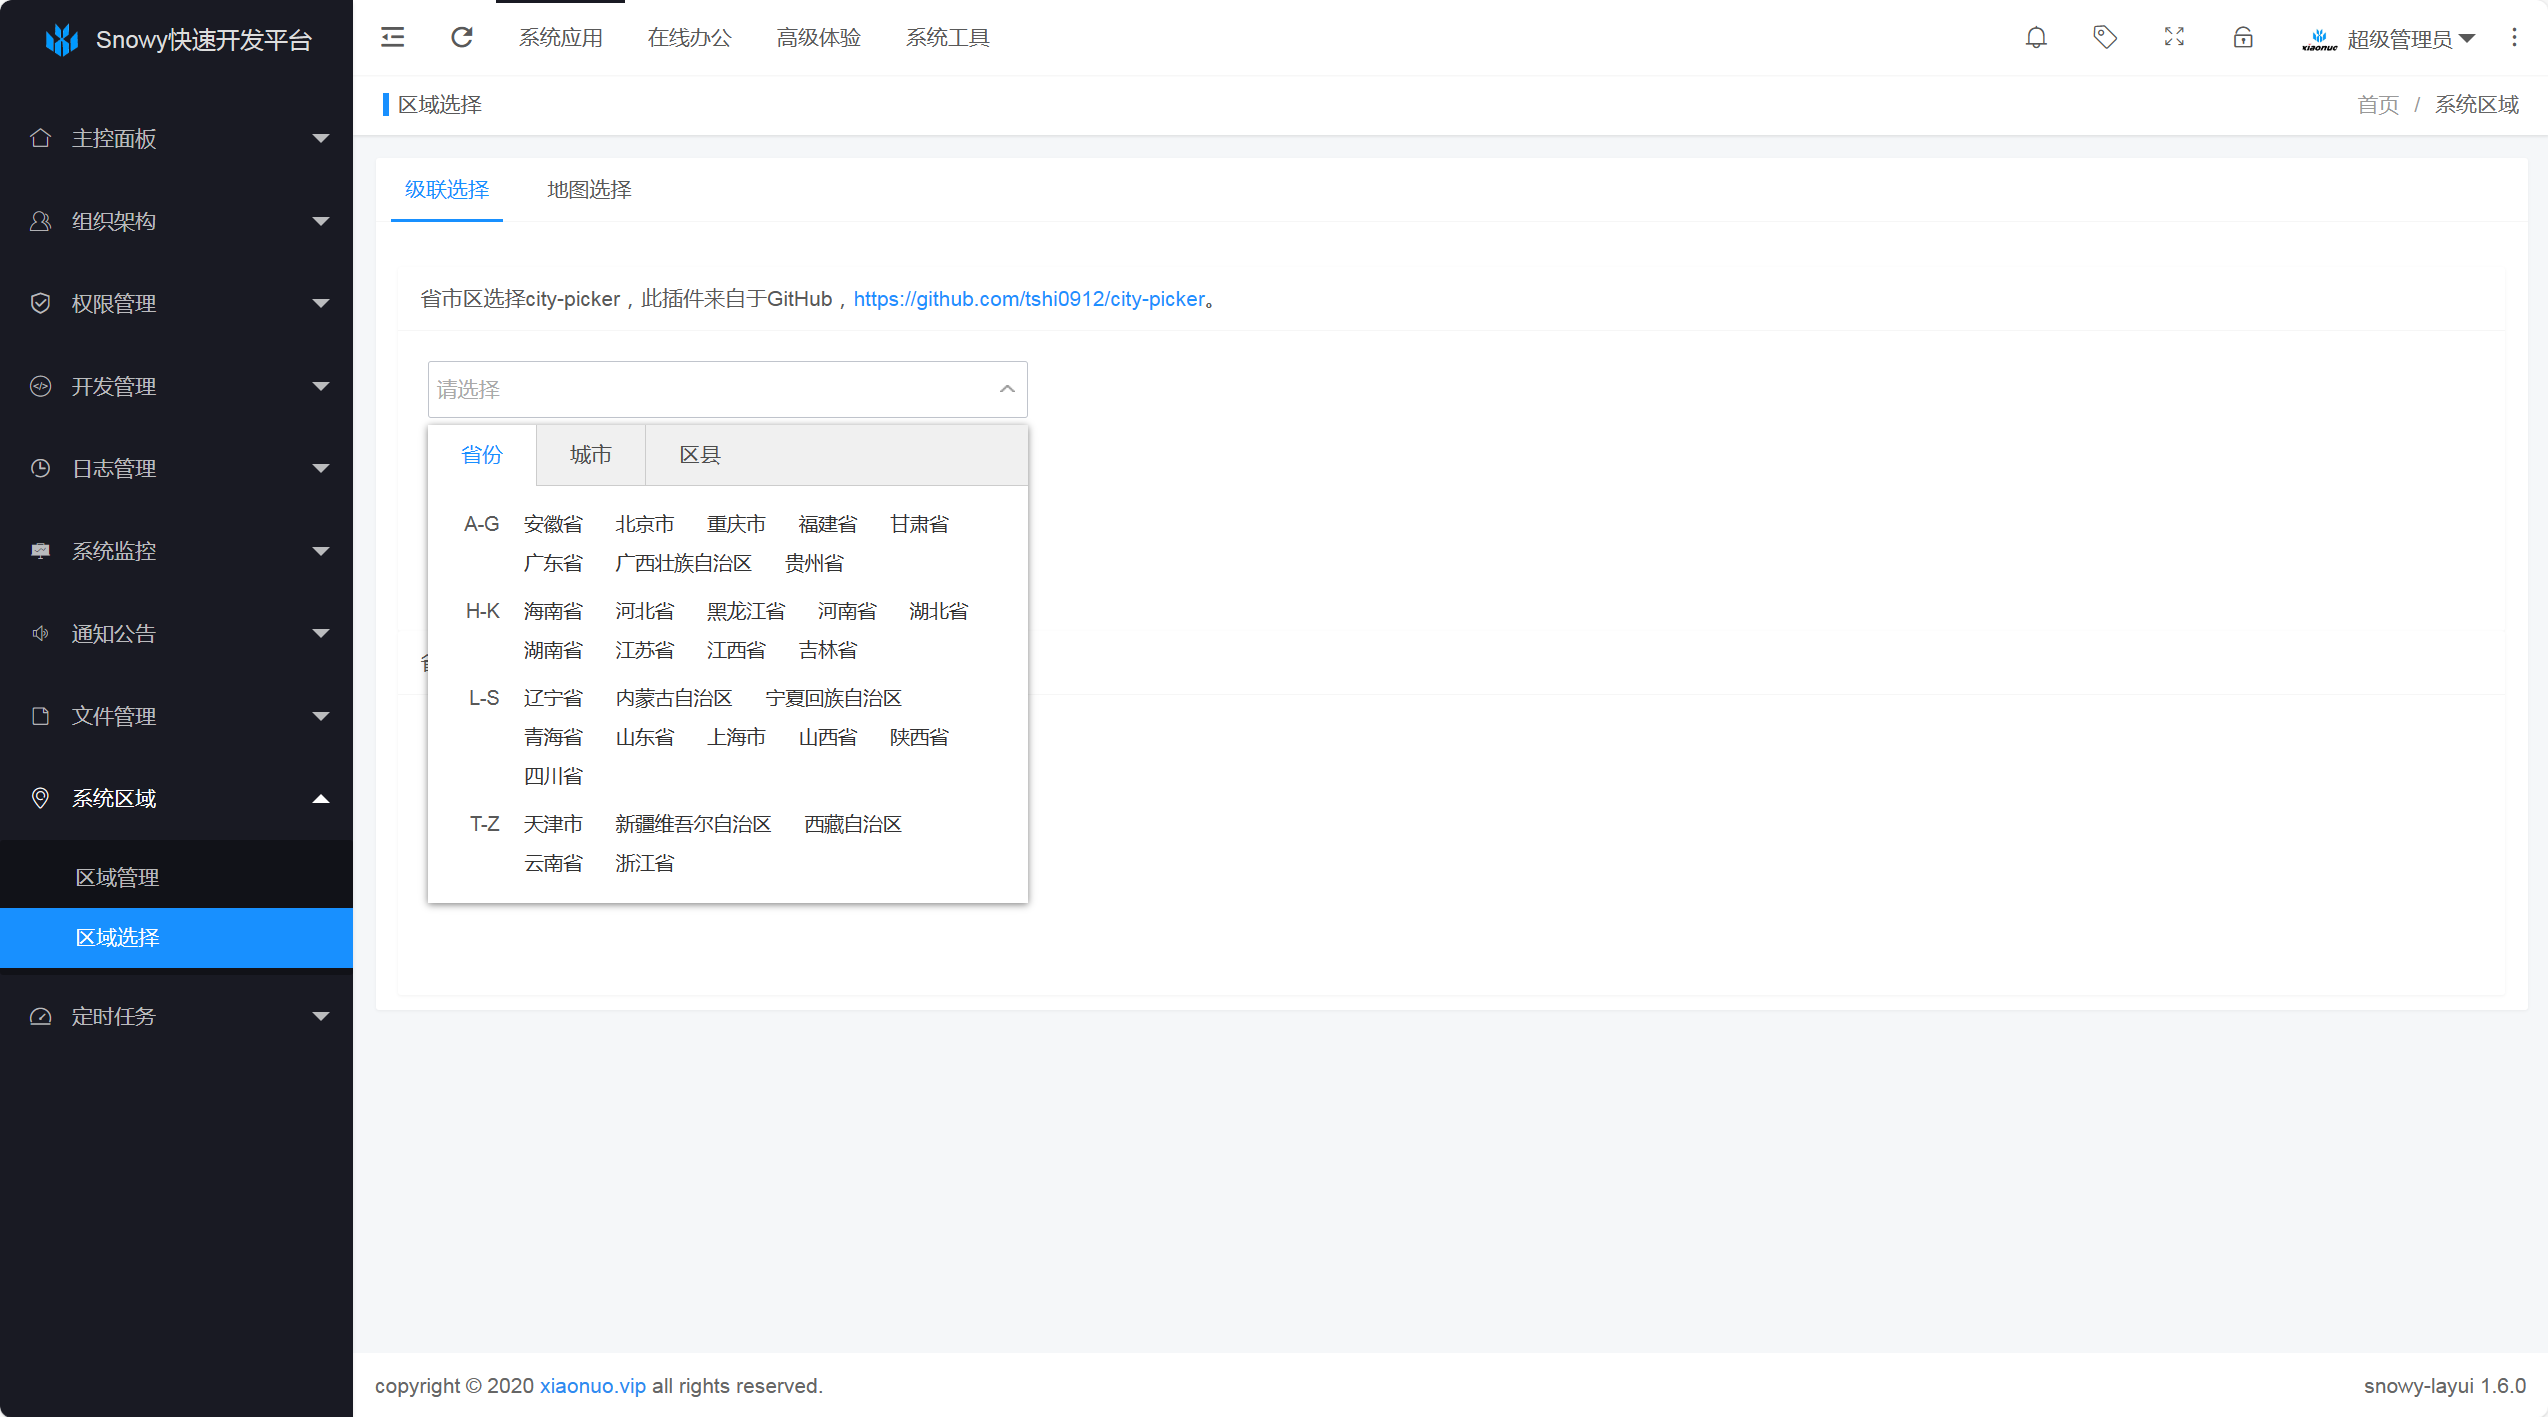2548x1417 pixels.
Task: Open the 超级管理员 user dropdown
Action: tap(2400, 39)
